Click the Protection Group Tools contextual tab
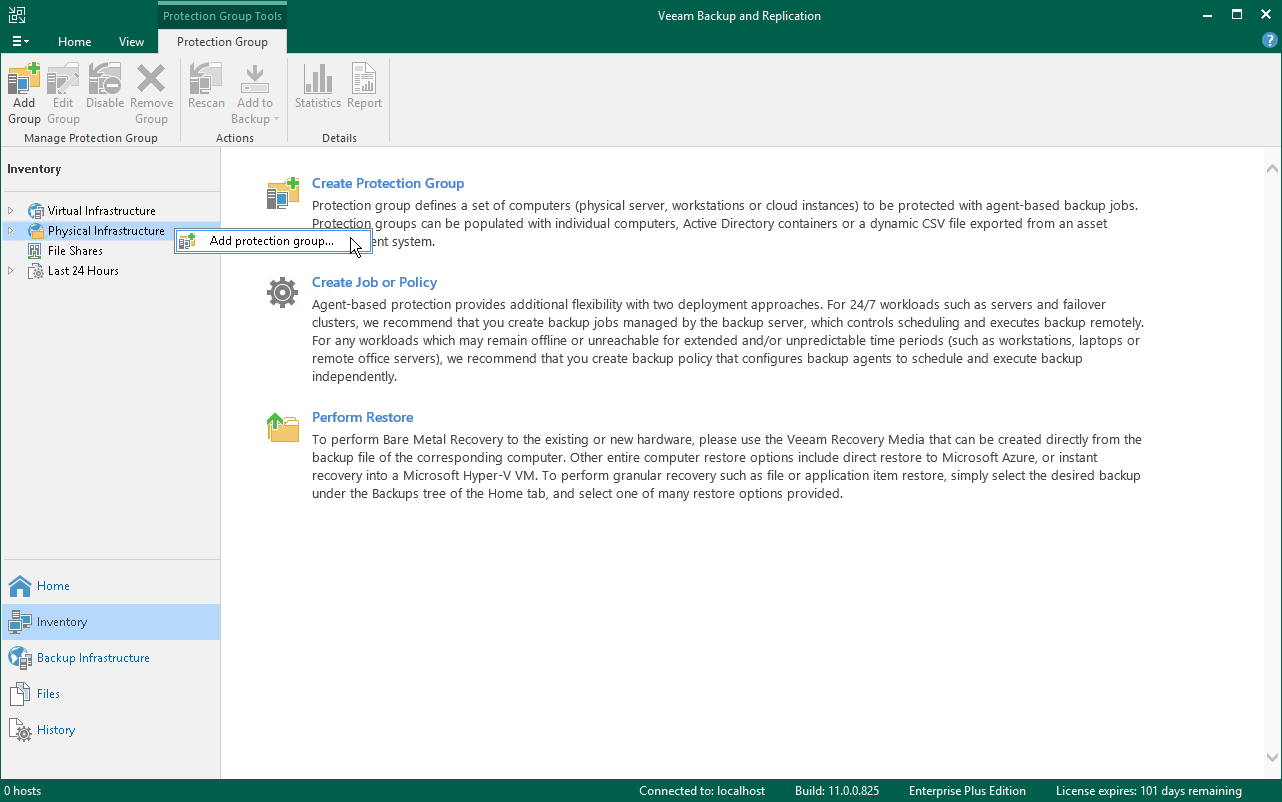1282x802 pixels. click(x=222, y=16)
